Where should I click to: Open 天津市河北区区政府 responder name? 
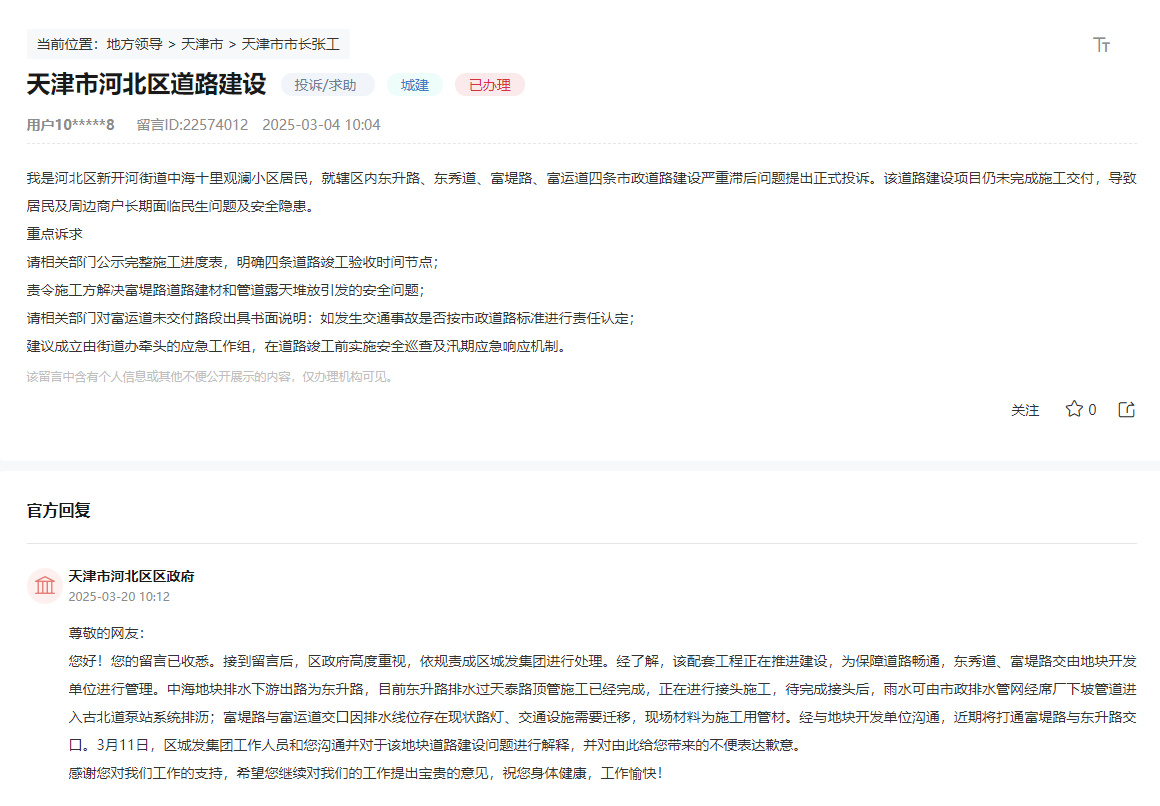click(131, 576)
